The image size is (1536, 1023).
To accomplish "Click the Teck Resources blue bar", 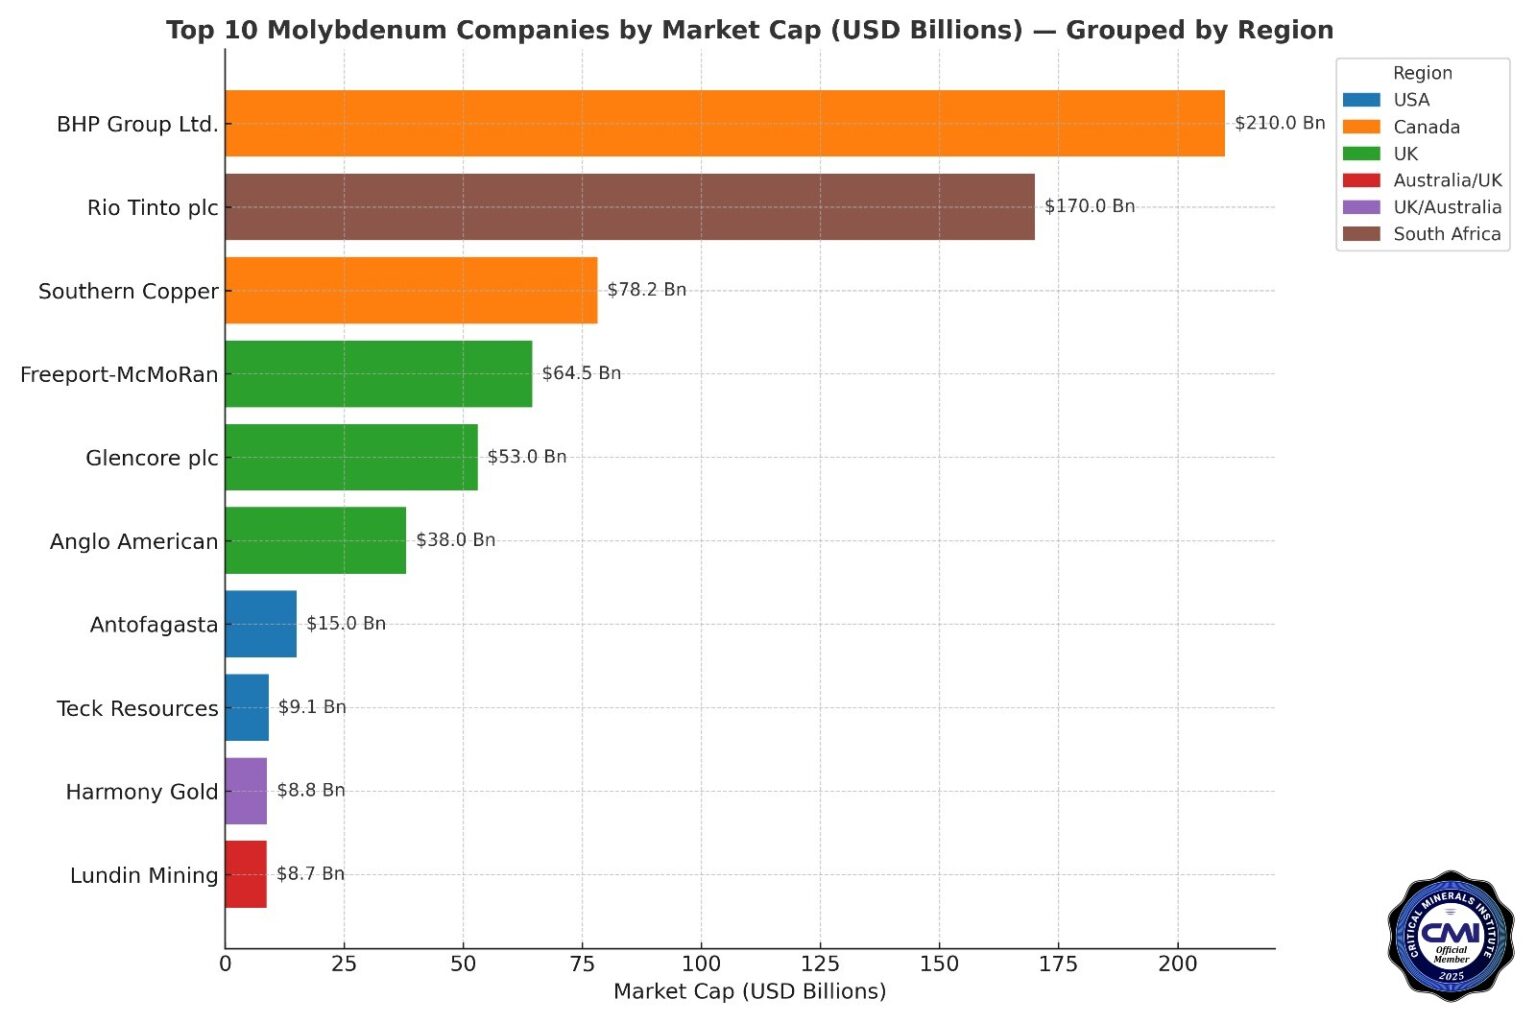I will pos(247,707).
